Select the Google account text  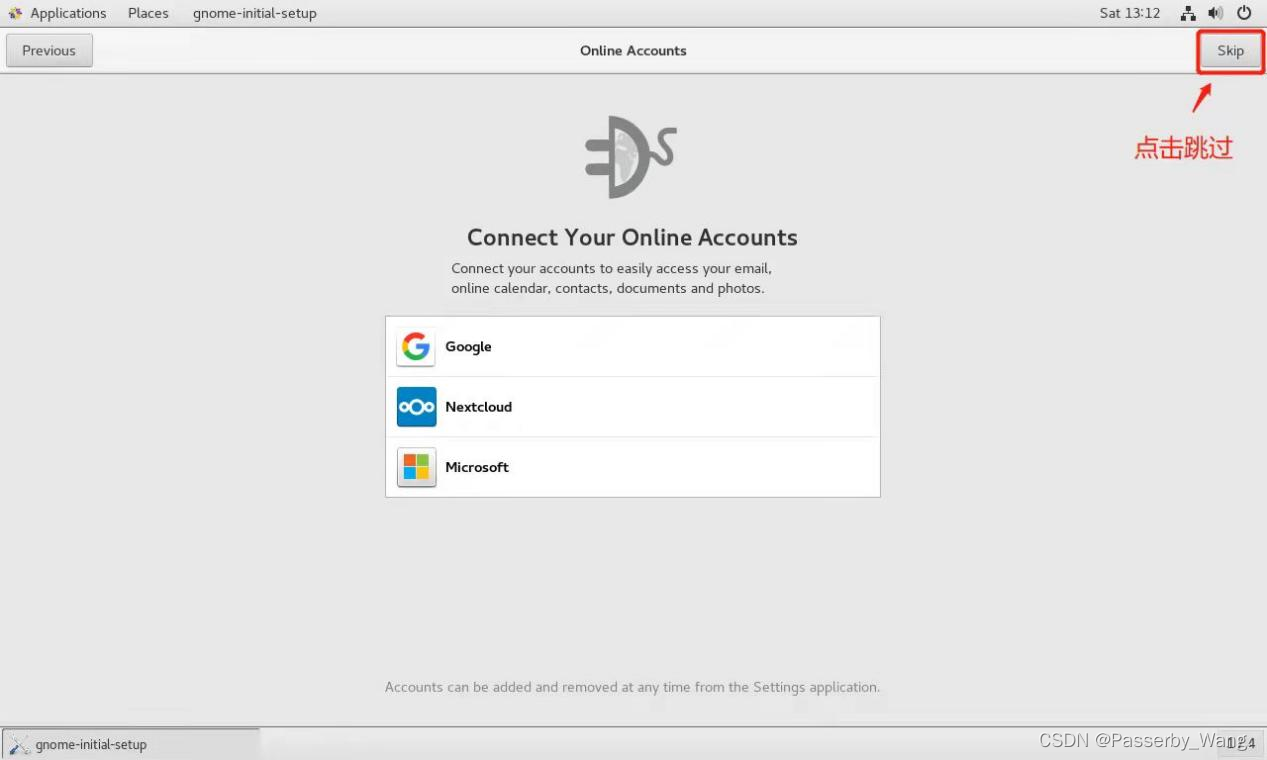tap(468, 347)
